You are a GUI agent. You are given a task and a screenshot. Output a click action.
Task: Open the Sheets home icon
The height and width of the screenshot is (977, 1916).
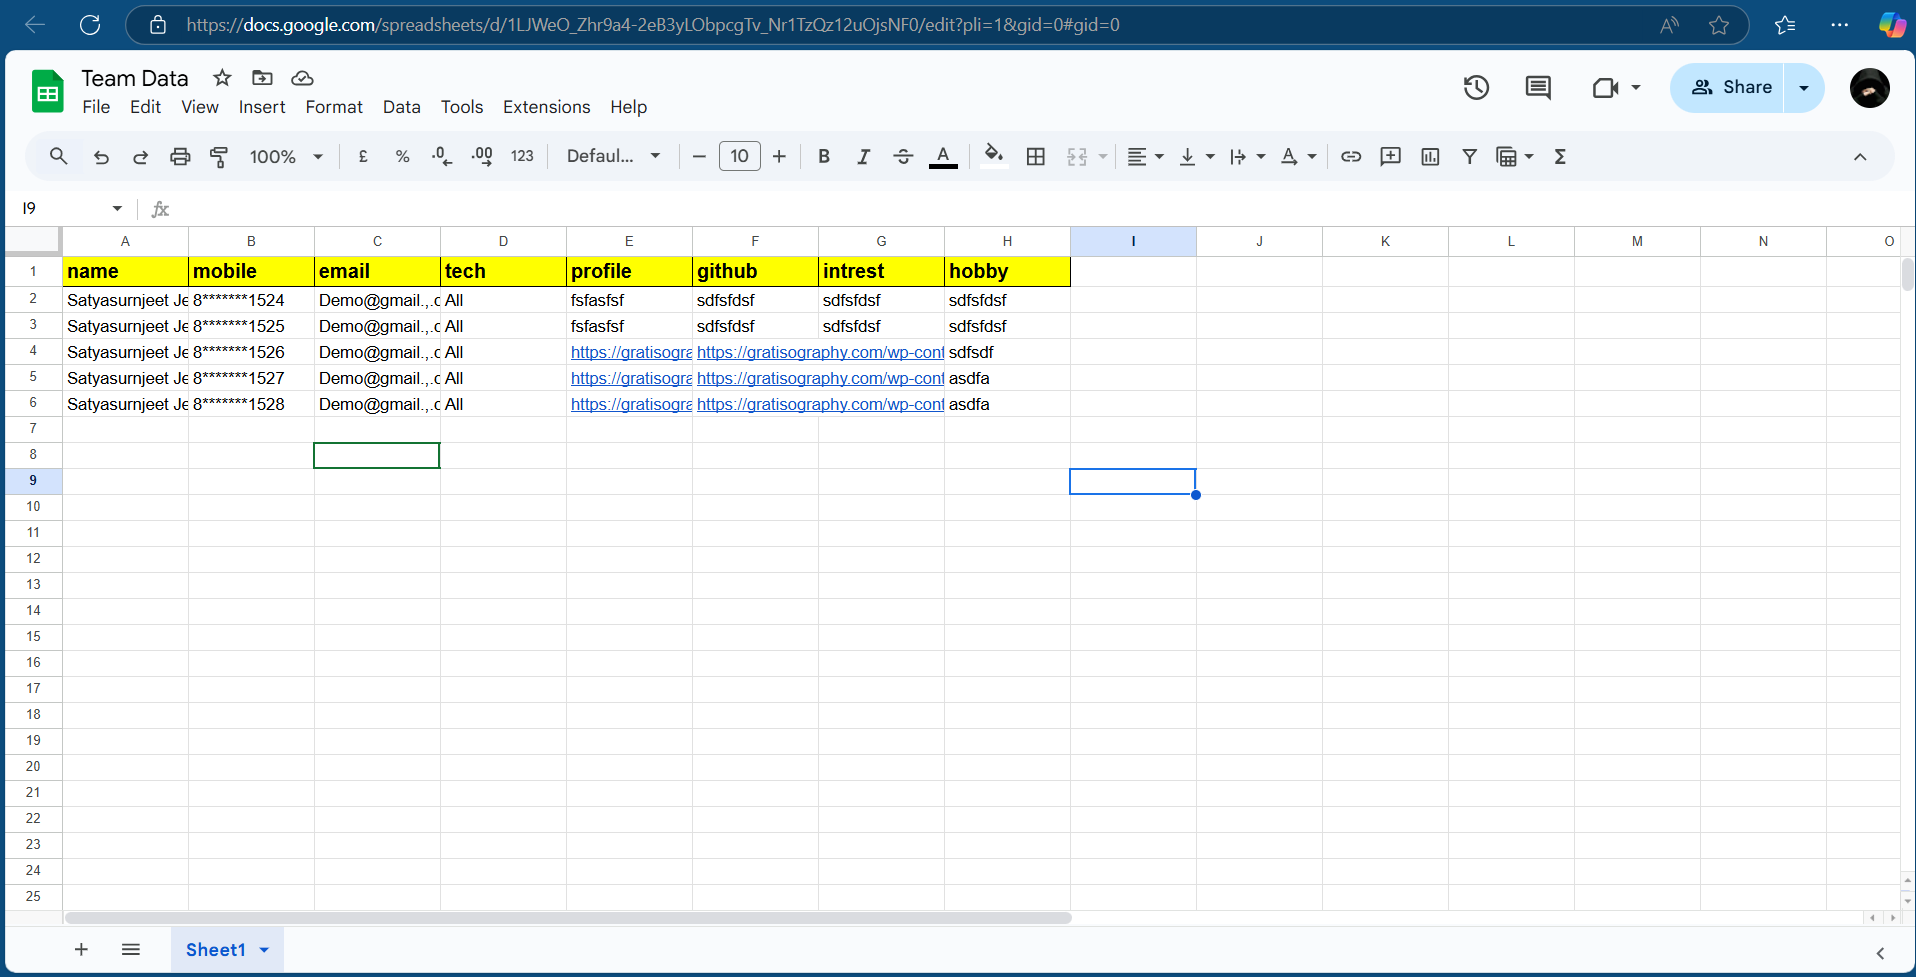point(47,91)
